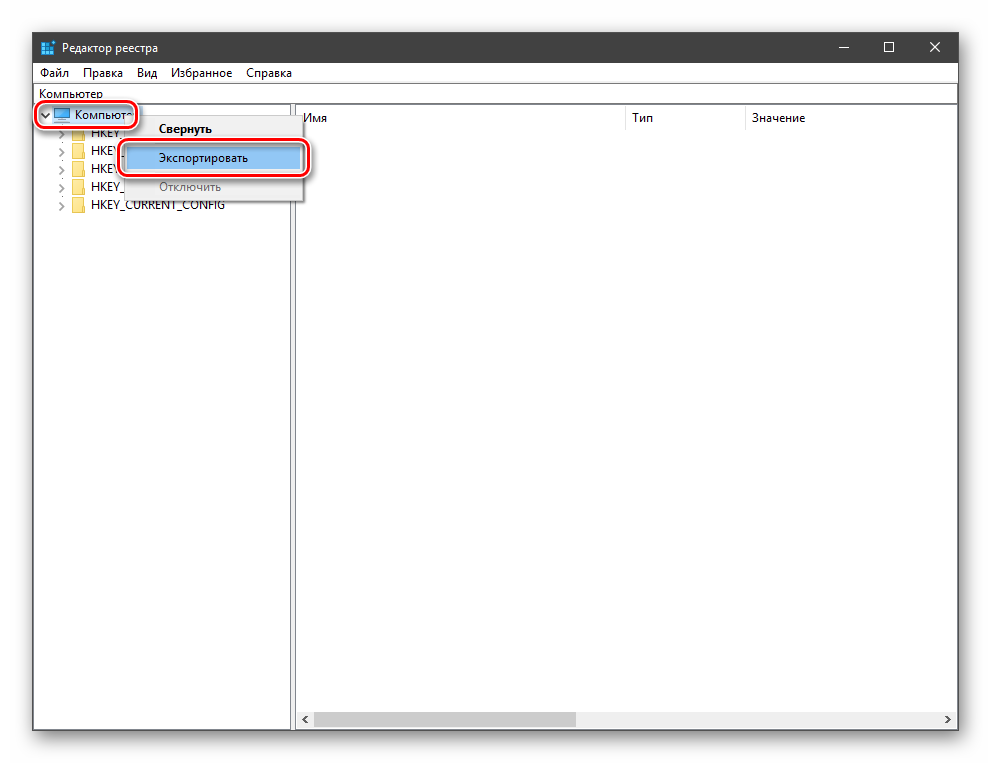Click the second registry hive folder icon

tap(78, 151)
